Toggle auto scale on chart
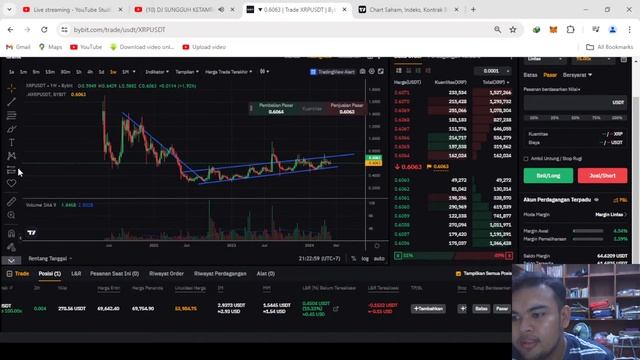The height and width of the screenshot is (360, 640). tap(379, 258)
